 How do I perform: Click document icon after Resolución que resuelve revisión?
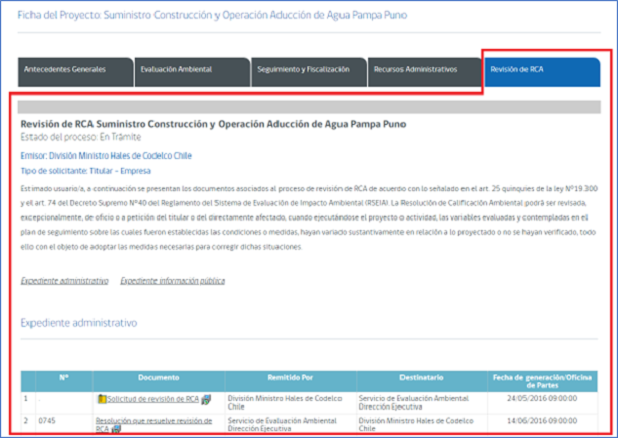(116, 429)
